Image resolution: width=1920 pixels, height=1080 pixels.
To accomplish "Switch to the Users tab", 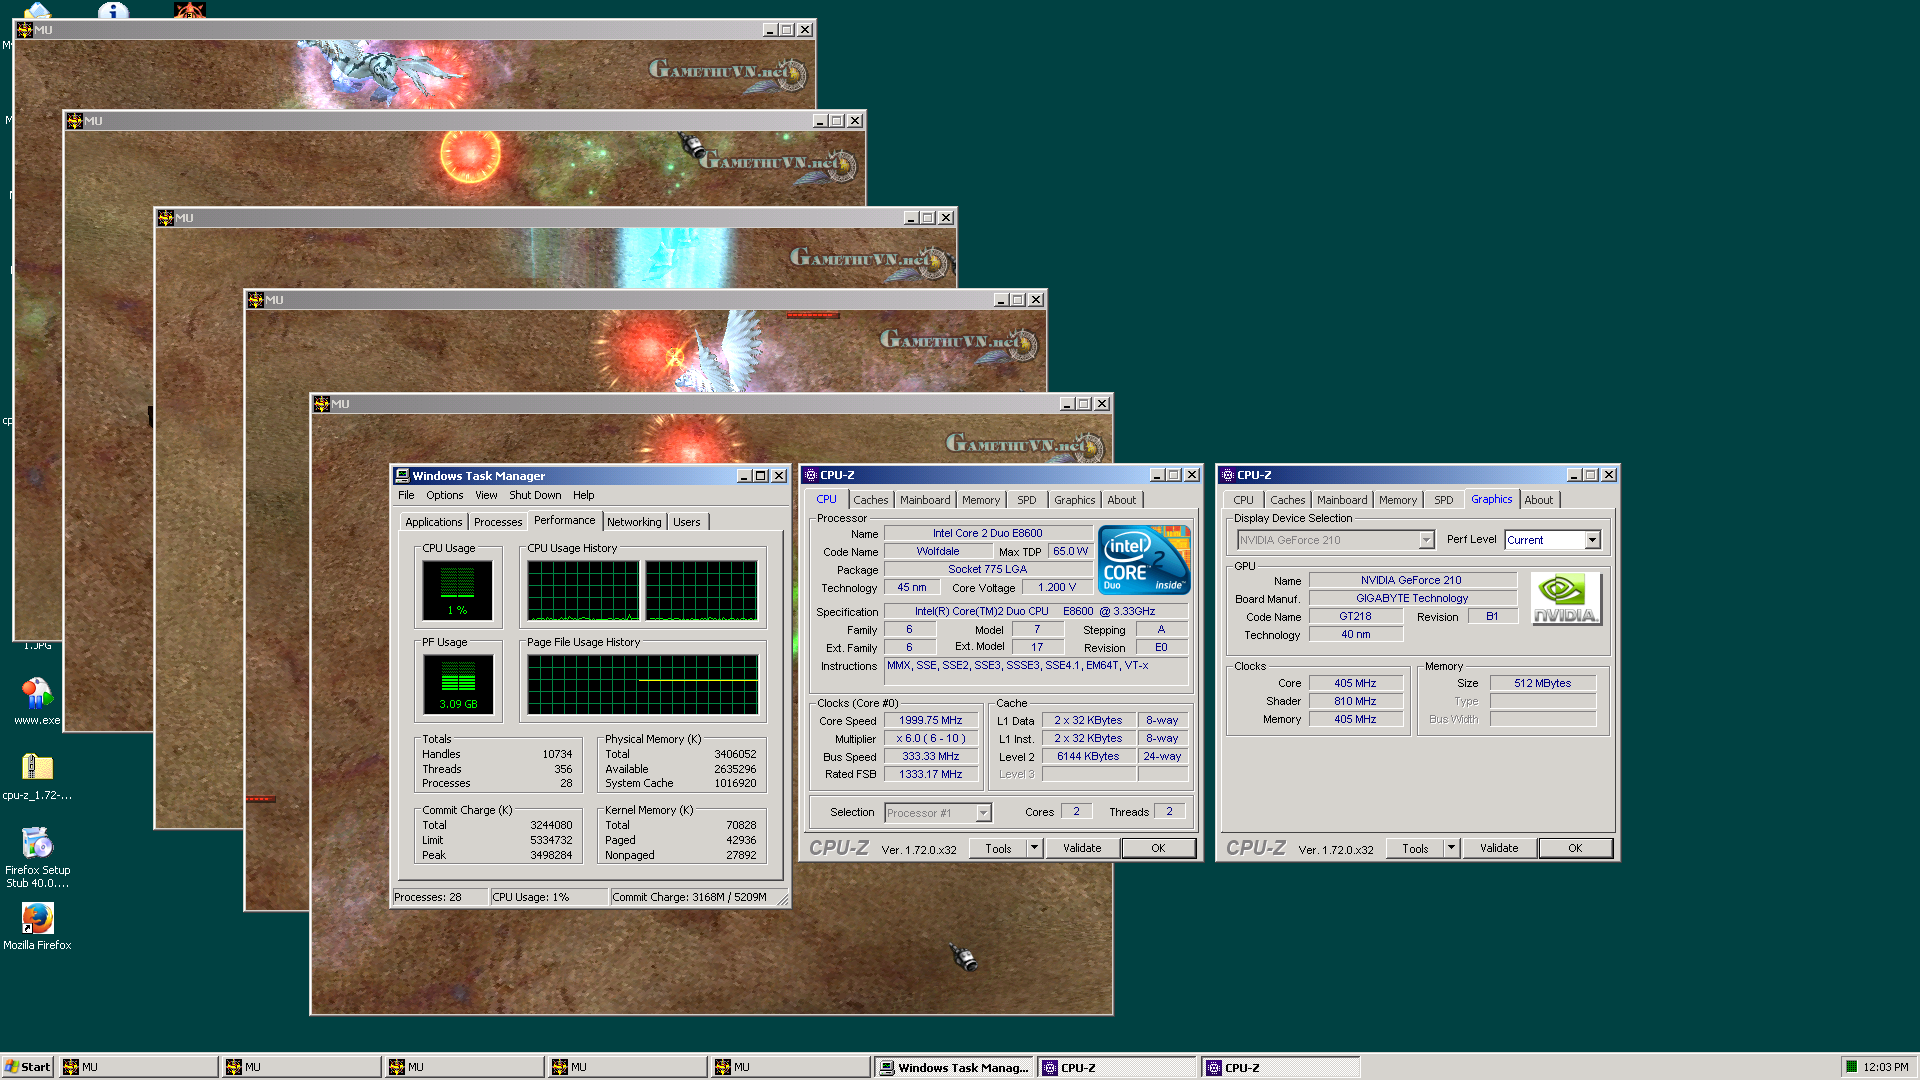I will coord(687,522).
